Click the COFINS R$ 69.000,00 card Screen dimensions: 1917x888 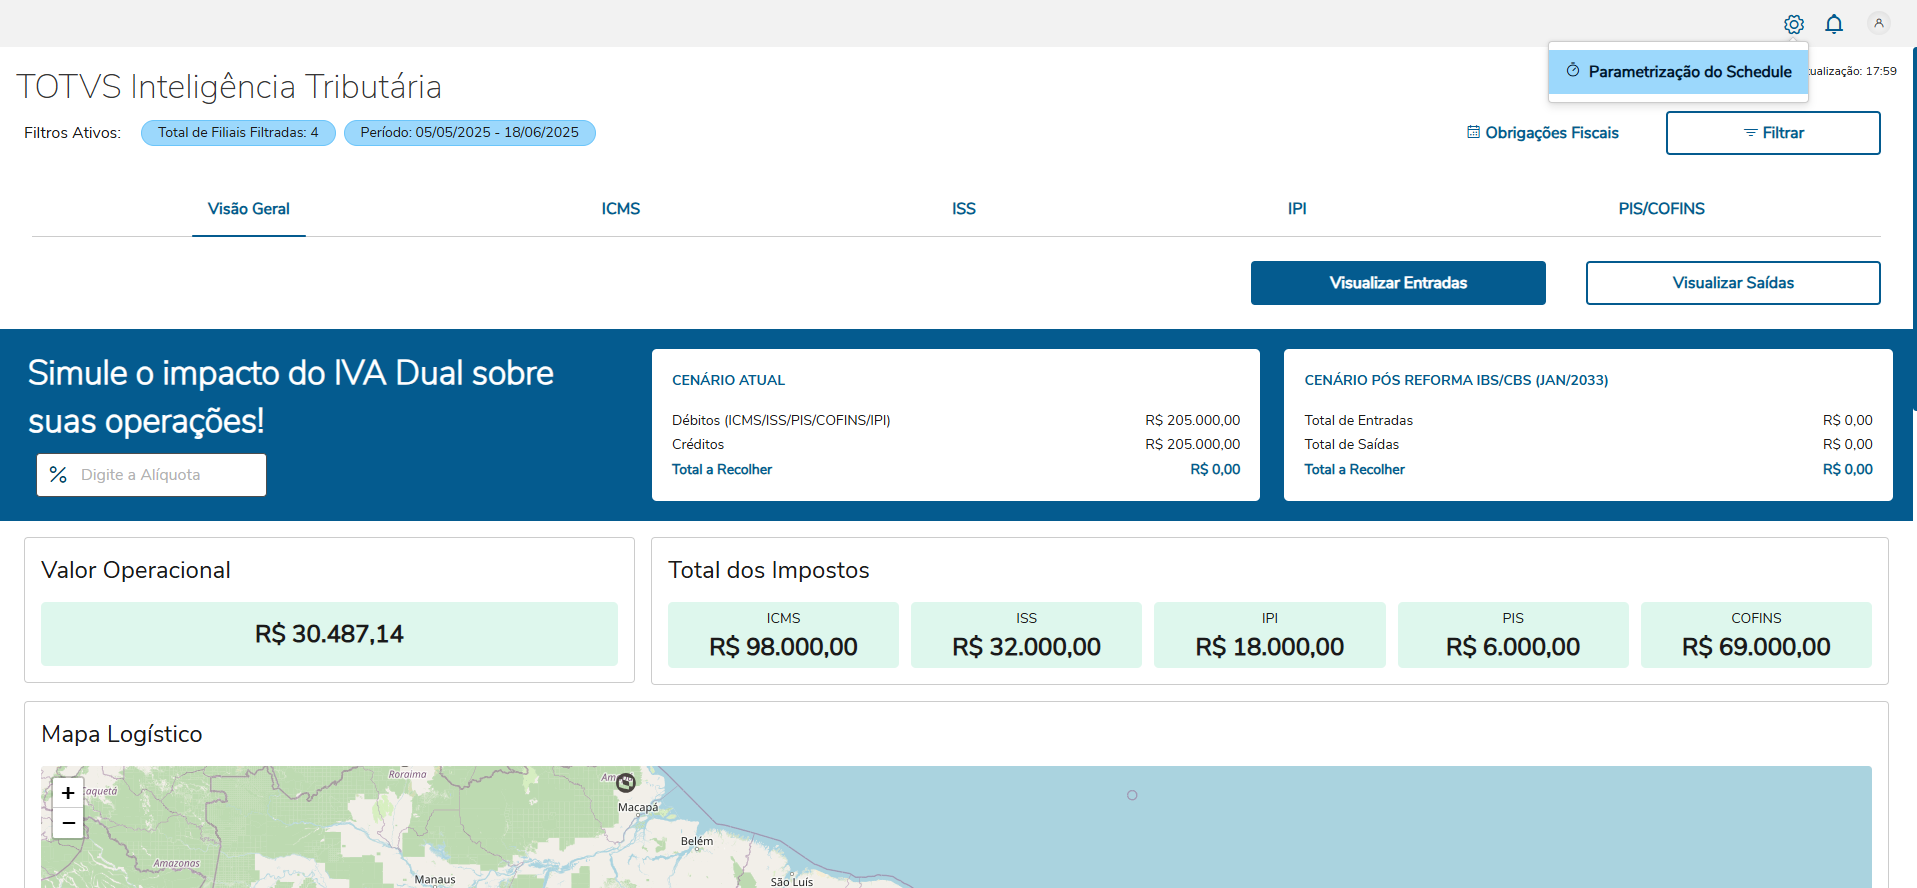[x=1756, y=635]
